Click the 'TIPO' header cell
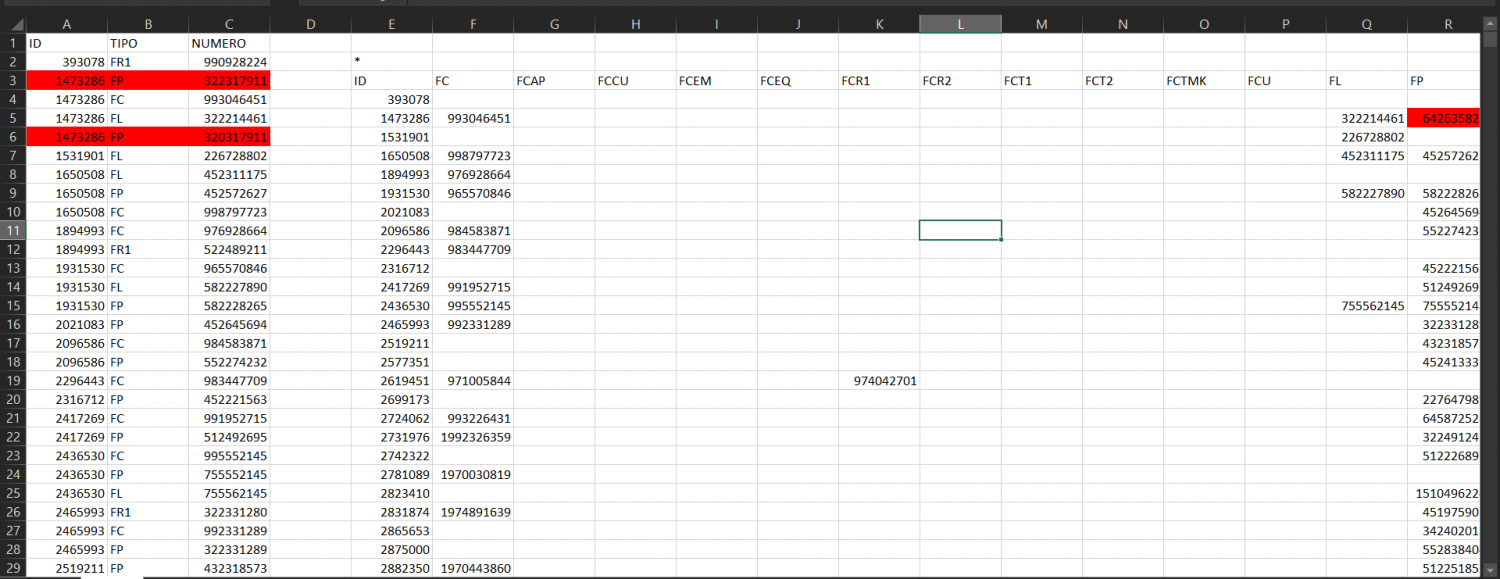The height and width of the screenshot is (579, 1500). (148, 43)
